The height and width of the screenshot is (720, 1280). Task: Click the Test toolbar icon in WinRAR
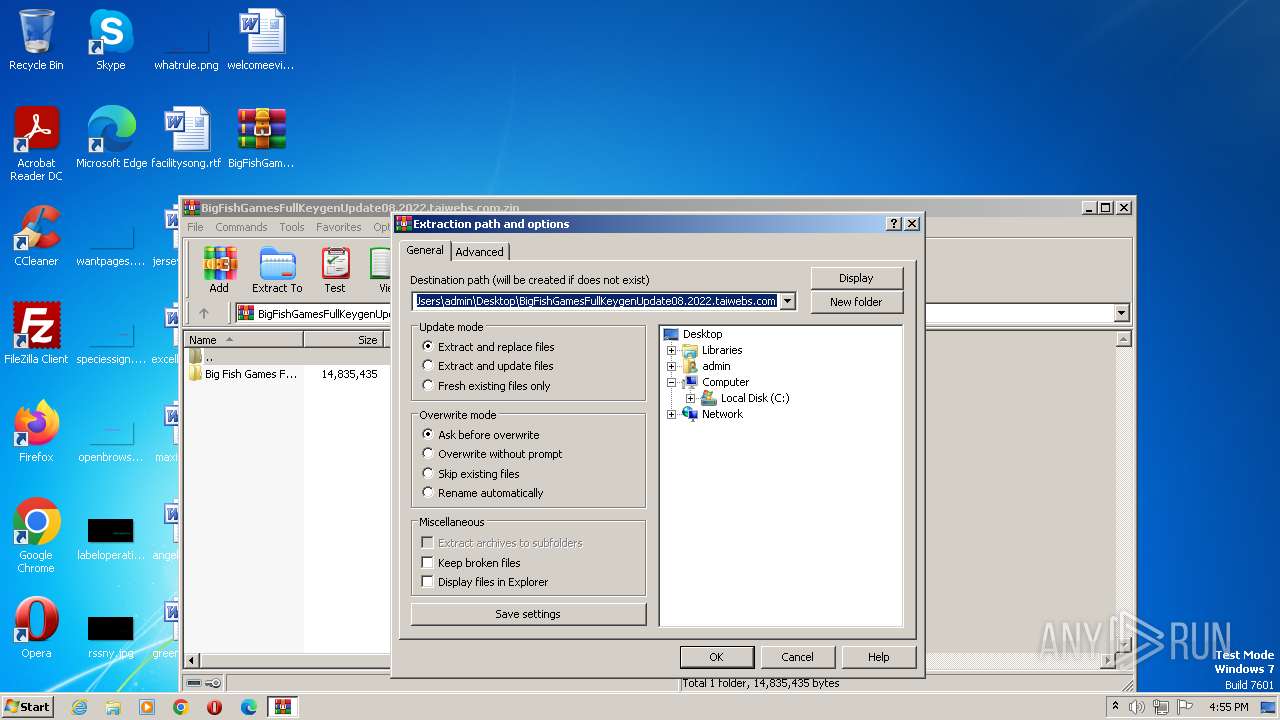coord(335,270)
